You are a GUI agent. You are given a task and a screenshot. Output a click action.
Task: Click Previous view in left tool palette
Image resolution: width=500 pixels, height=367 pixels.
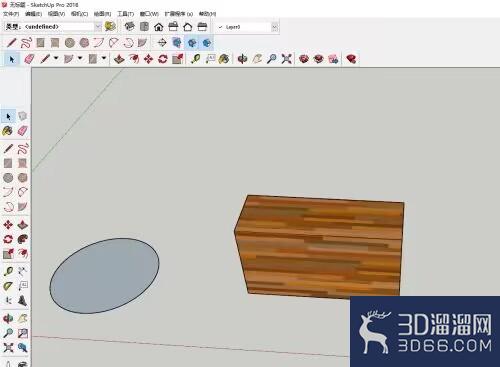click(22, 347)
